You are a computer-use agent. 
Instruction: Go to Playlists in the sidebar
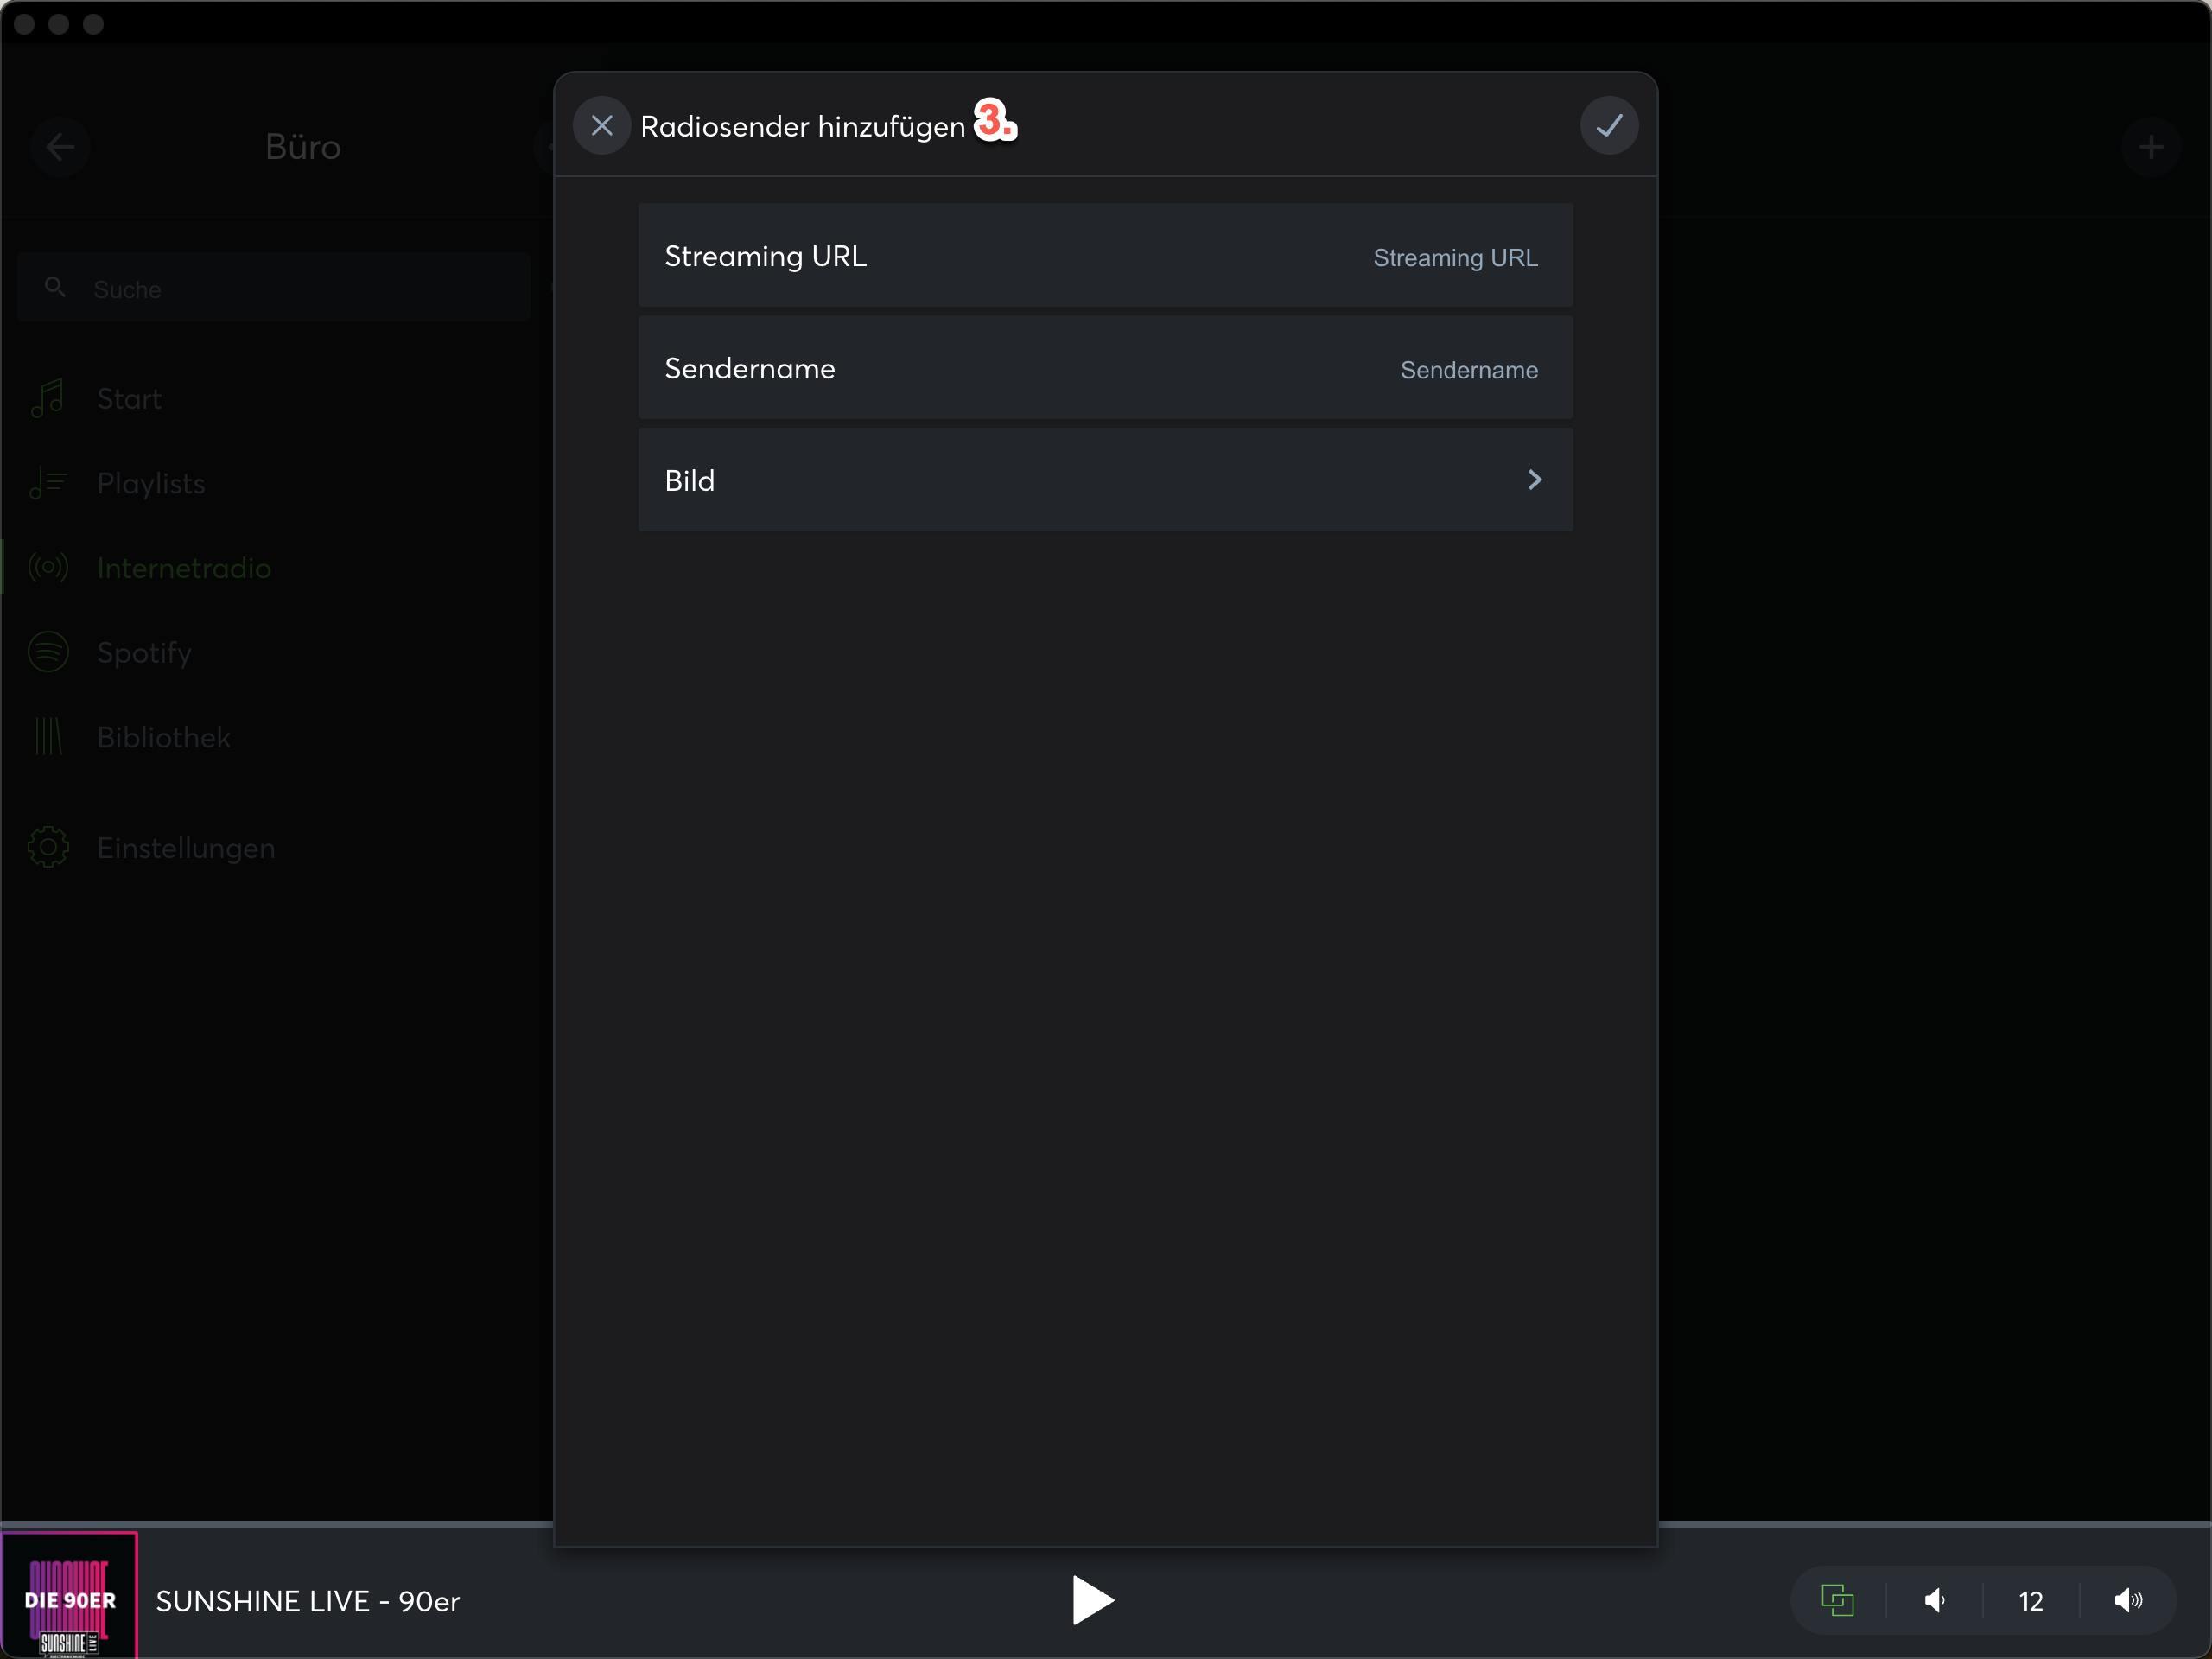pyautogui.click(x=151, y=484)
